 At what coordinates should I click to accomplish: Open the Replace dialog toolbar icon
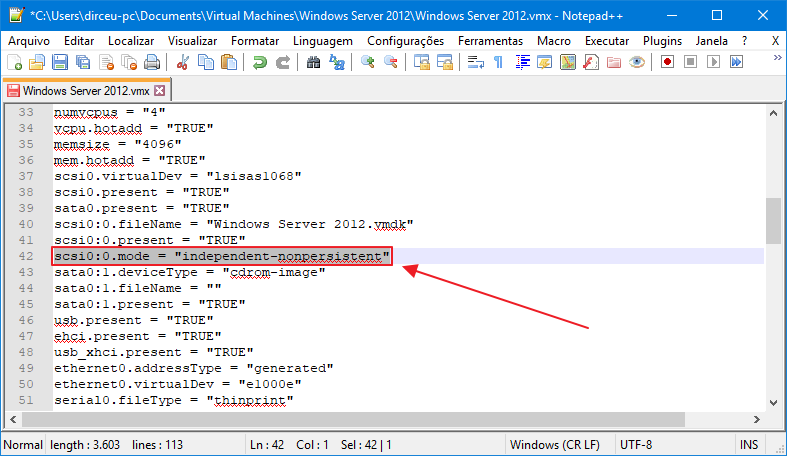coord(337,63)
